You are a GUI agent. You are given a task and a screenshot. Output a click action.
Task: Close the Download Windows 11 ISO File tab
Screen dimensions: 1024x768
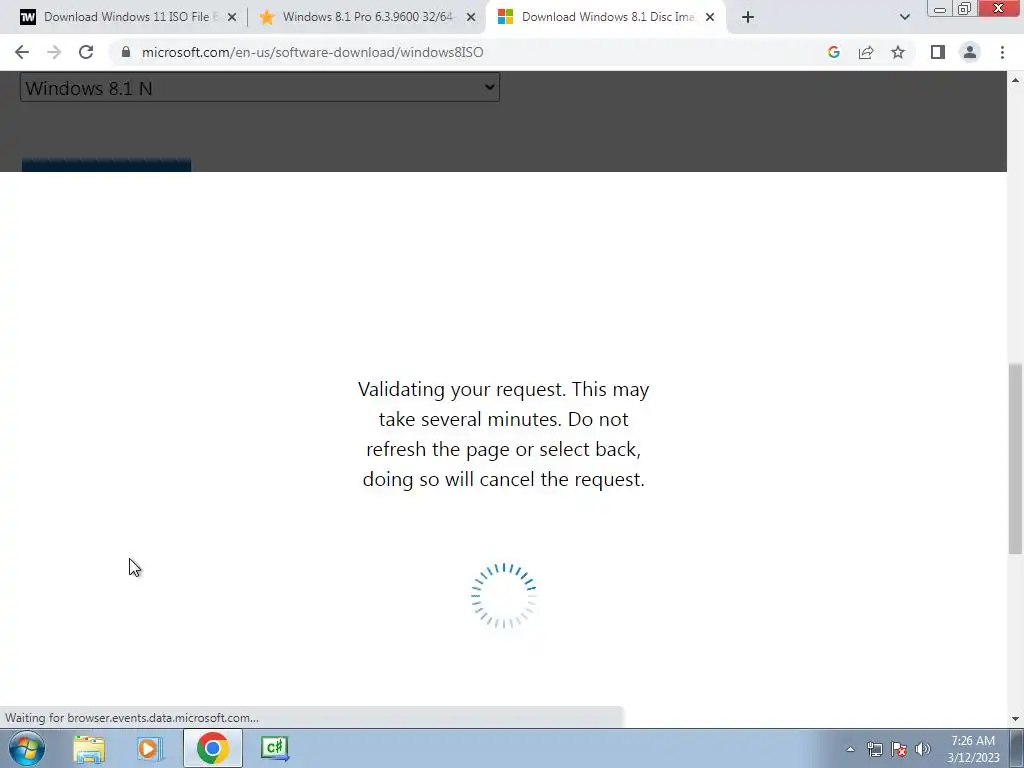point(232,17)
